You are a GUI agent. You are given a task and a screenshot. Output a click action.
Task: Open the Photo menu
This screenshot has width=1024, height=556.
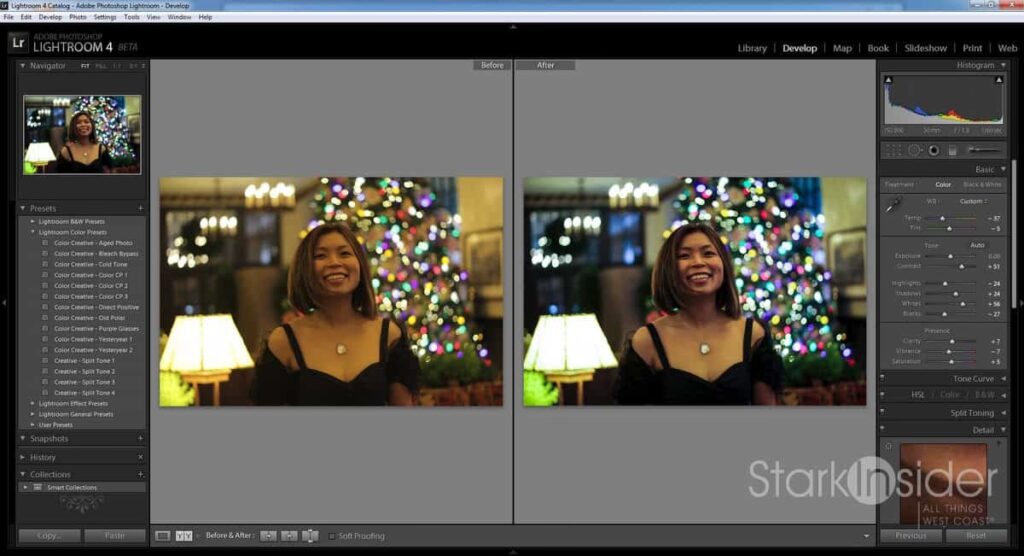pos(77,17)
